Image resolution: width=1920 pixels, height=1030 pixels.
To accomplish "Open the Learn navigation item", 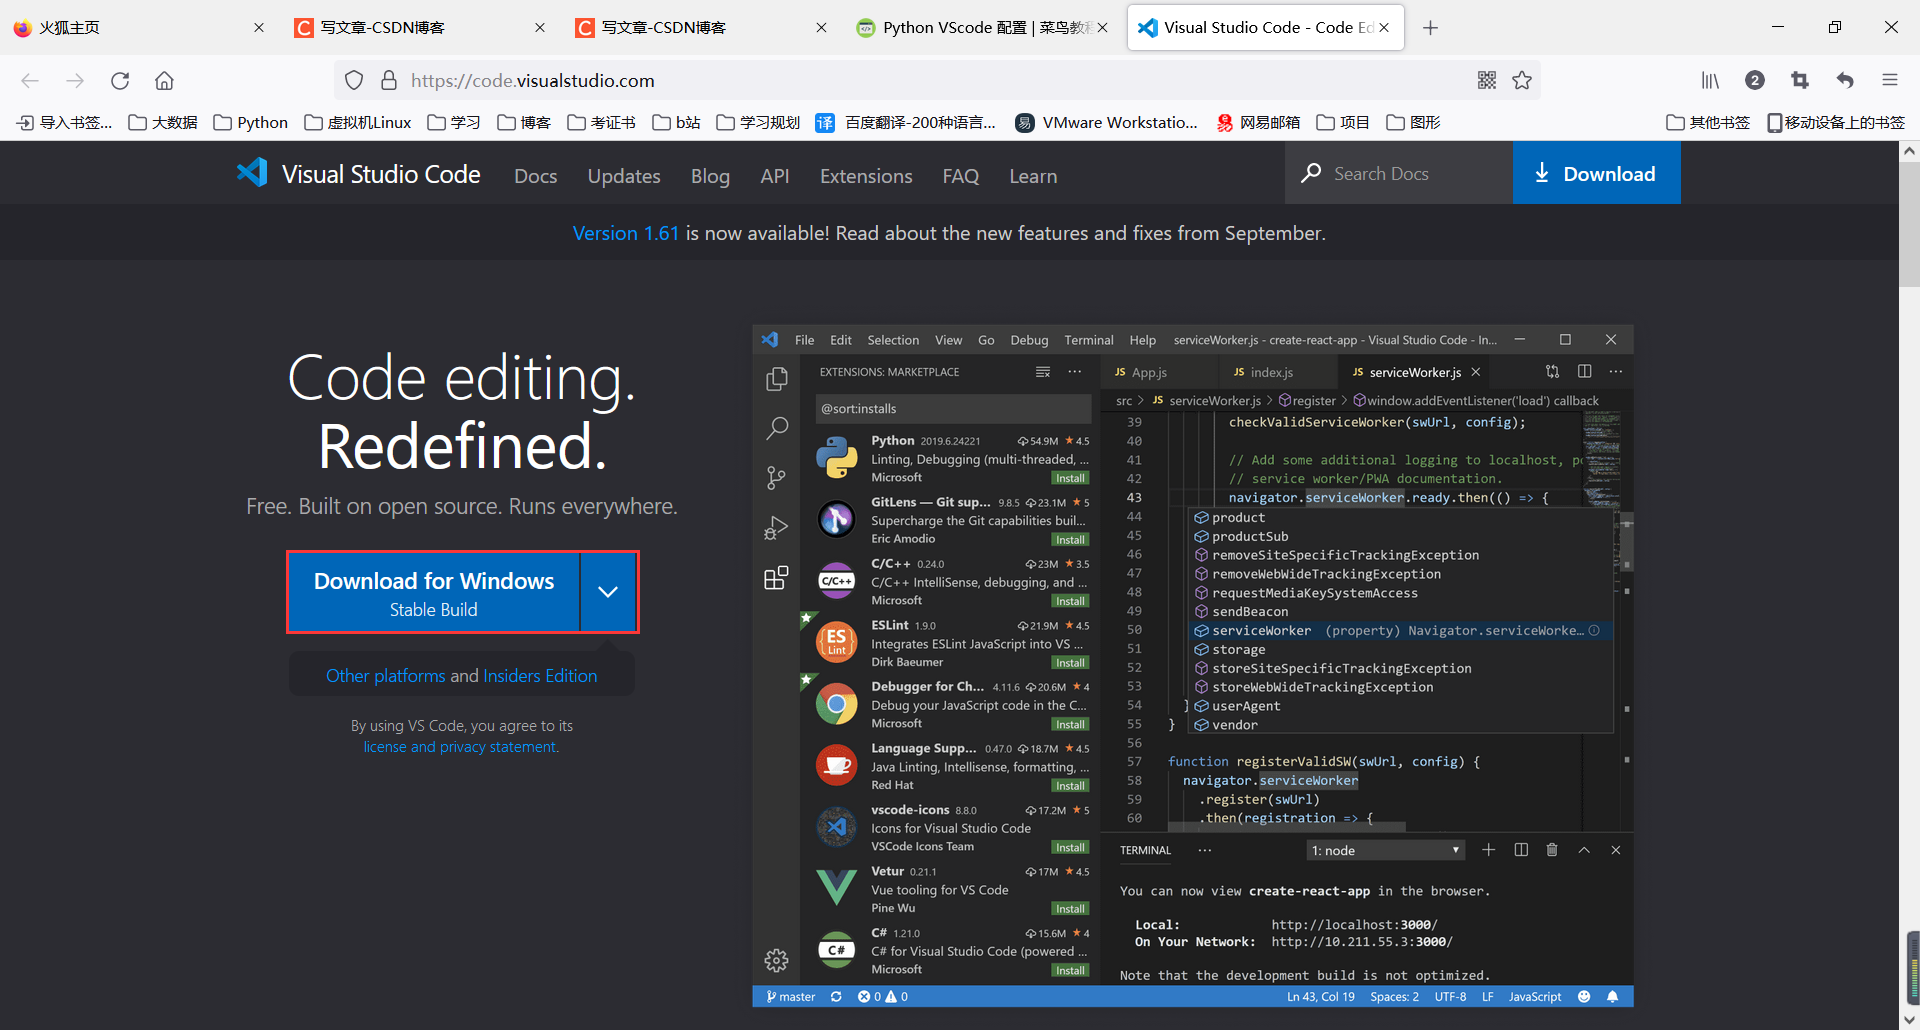I will [1033, 176].
